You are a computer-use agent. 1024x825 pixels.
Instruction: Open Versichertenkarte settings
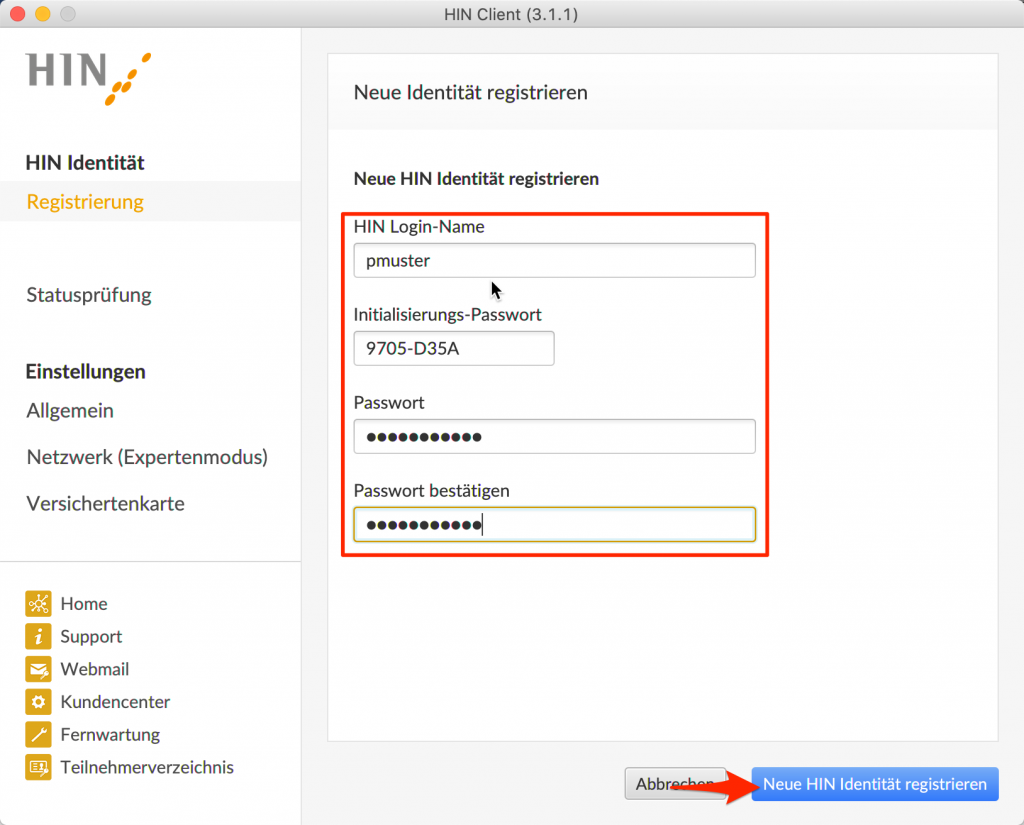coord(105,504)
